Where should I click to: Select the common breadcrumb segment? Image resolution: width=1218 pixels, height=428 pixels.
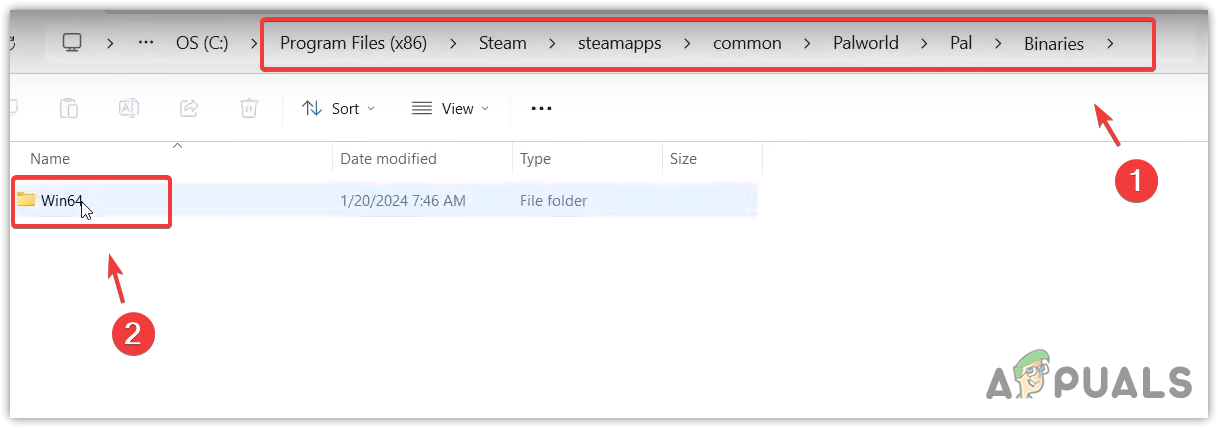[x=747, y=43]
